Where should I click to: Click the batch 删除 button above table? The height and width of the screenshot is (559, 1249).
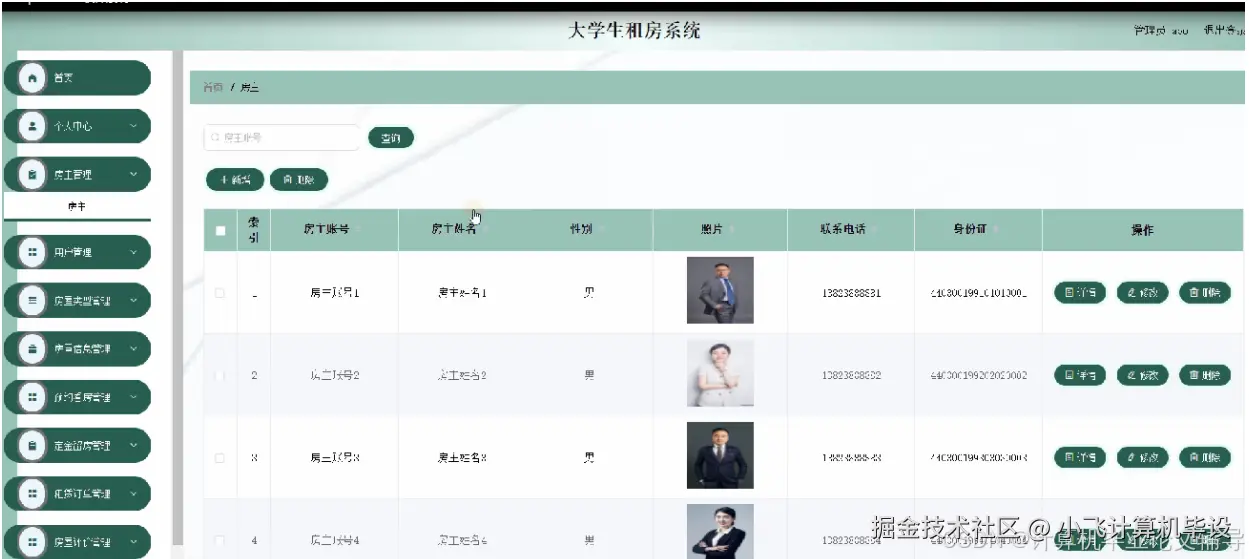click(299, 180)
